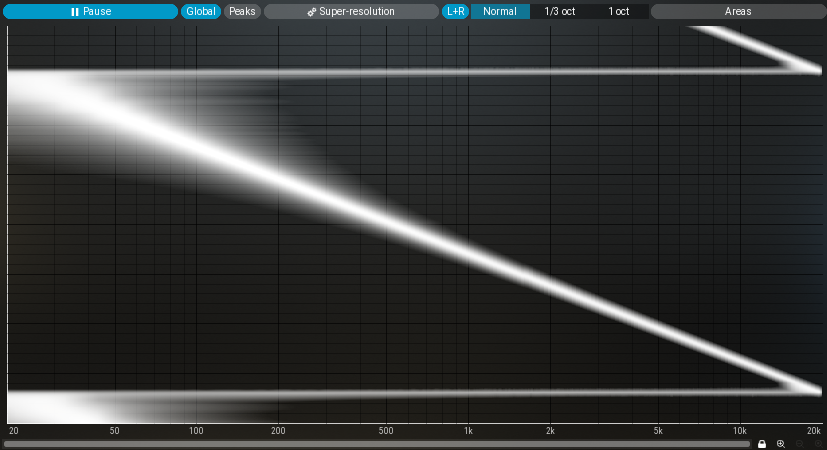This screenshot has width=827, height=450.
Task: Click the 1k frequency label
Action: [x=468, y=431]
